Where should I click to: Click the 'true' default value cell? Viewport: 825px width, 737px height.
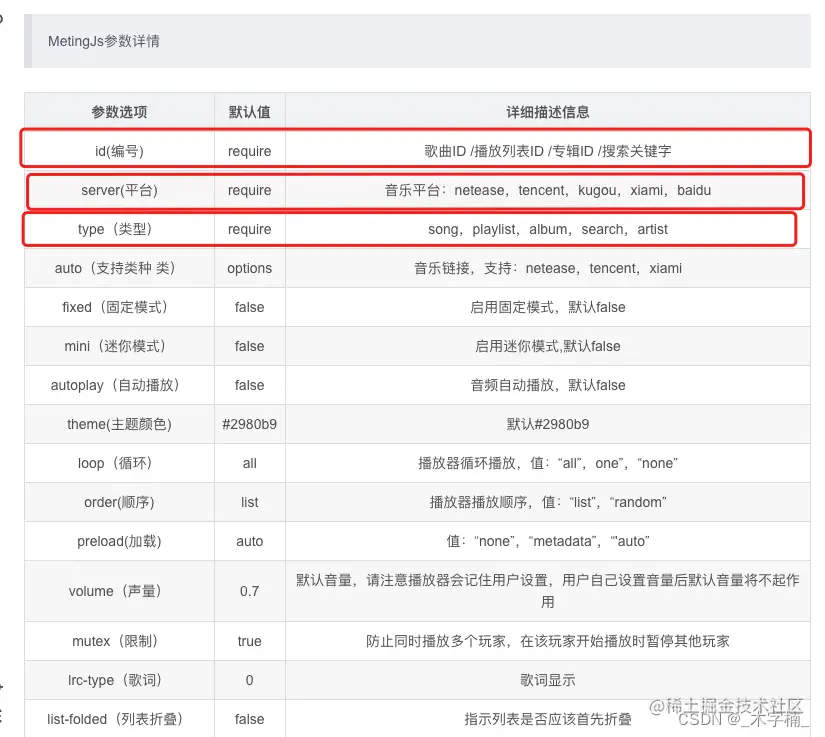tap(249, 641)
